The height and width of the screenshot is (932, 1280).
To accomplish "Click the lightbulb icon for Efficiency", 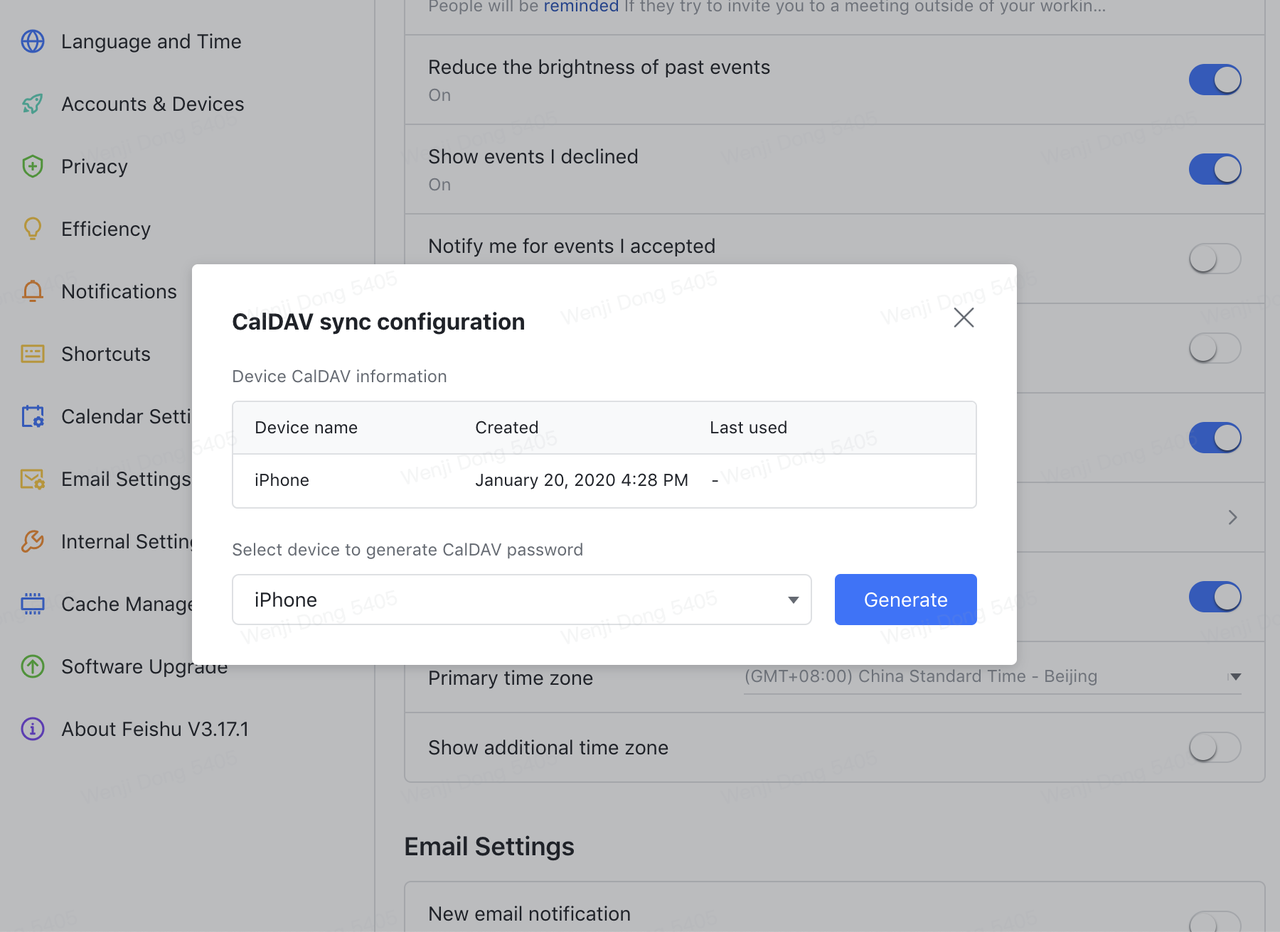I will tap(33, 229).
